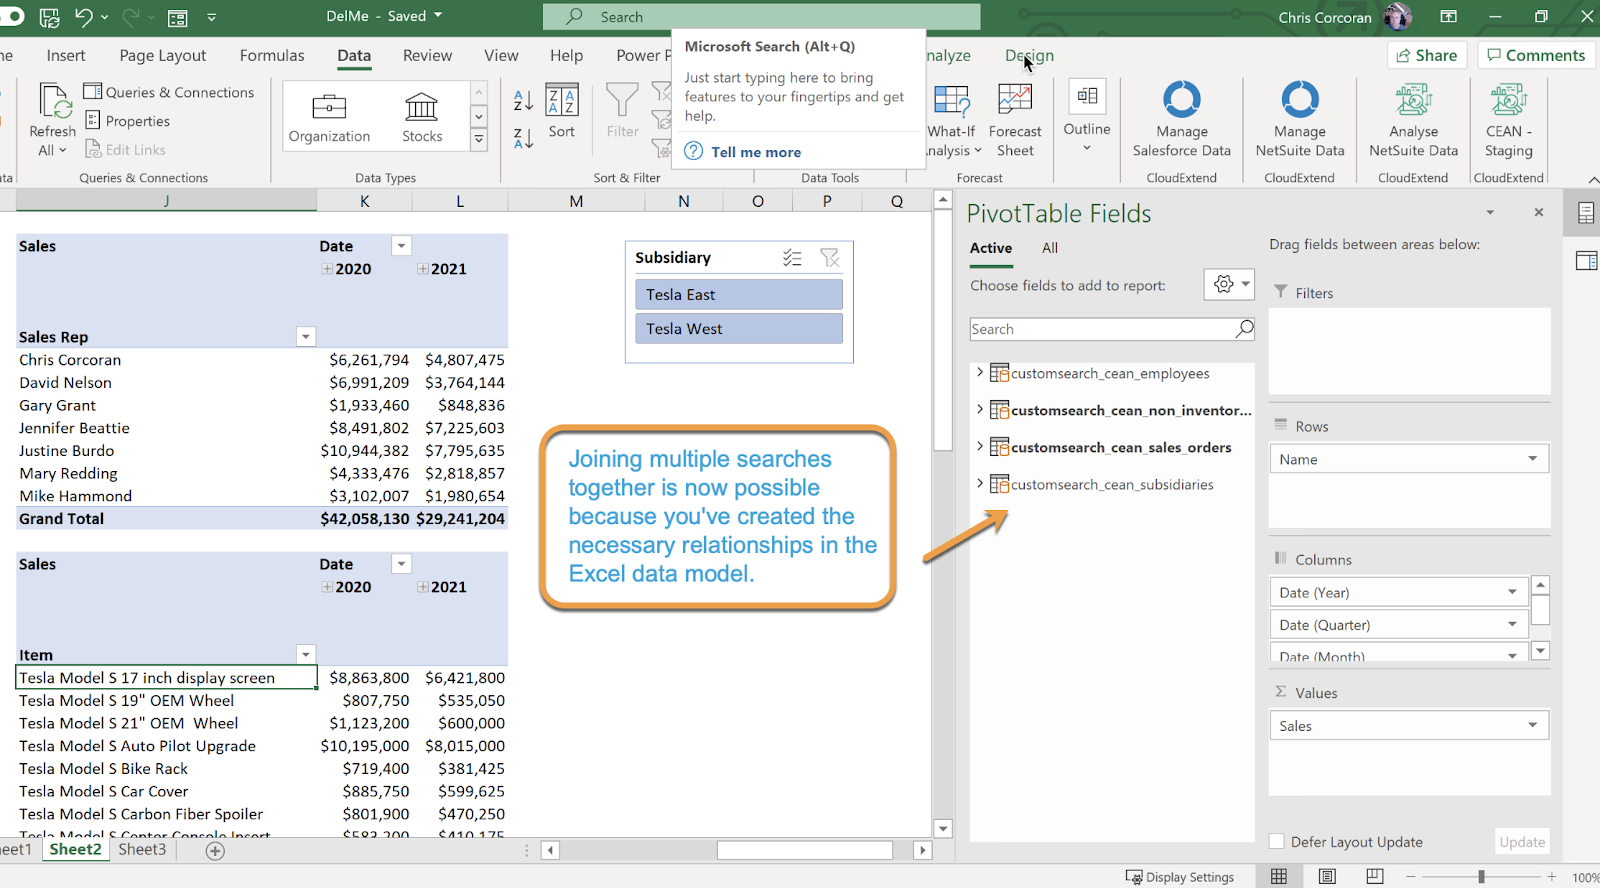Click Manage NetSuite Data
Image resolution: width=1600 pixels, height=888 pixels.
[x=1300, y=121]
